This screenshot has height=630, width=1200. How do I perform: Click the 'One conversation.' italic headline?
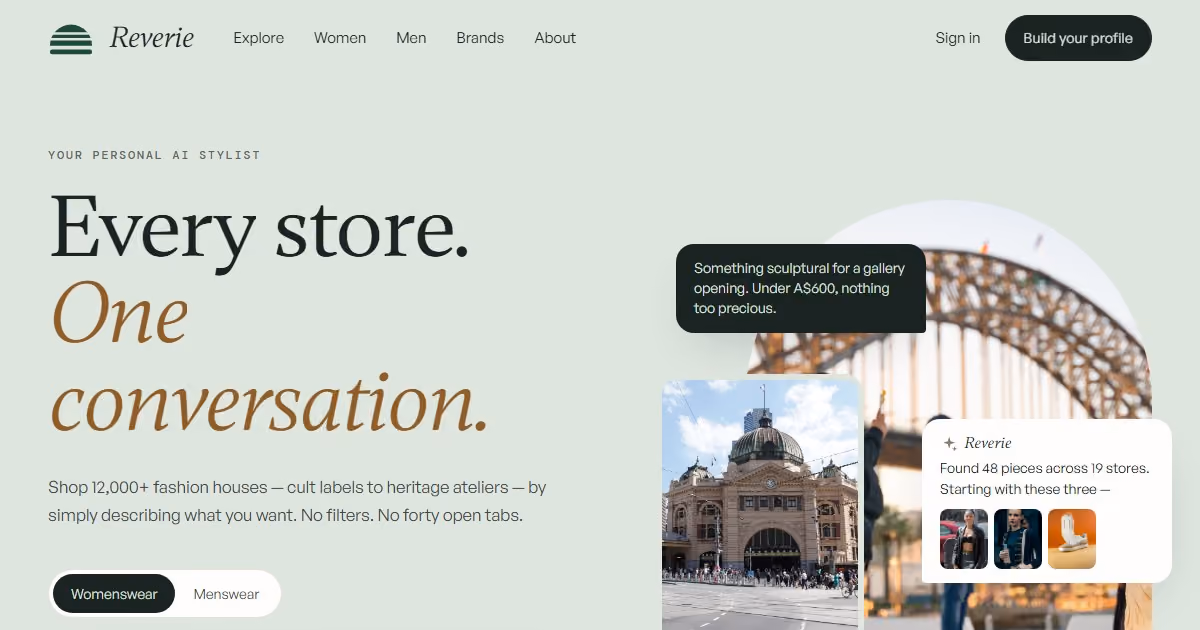coord(270,356)
